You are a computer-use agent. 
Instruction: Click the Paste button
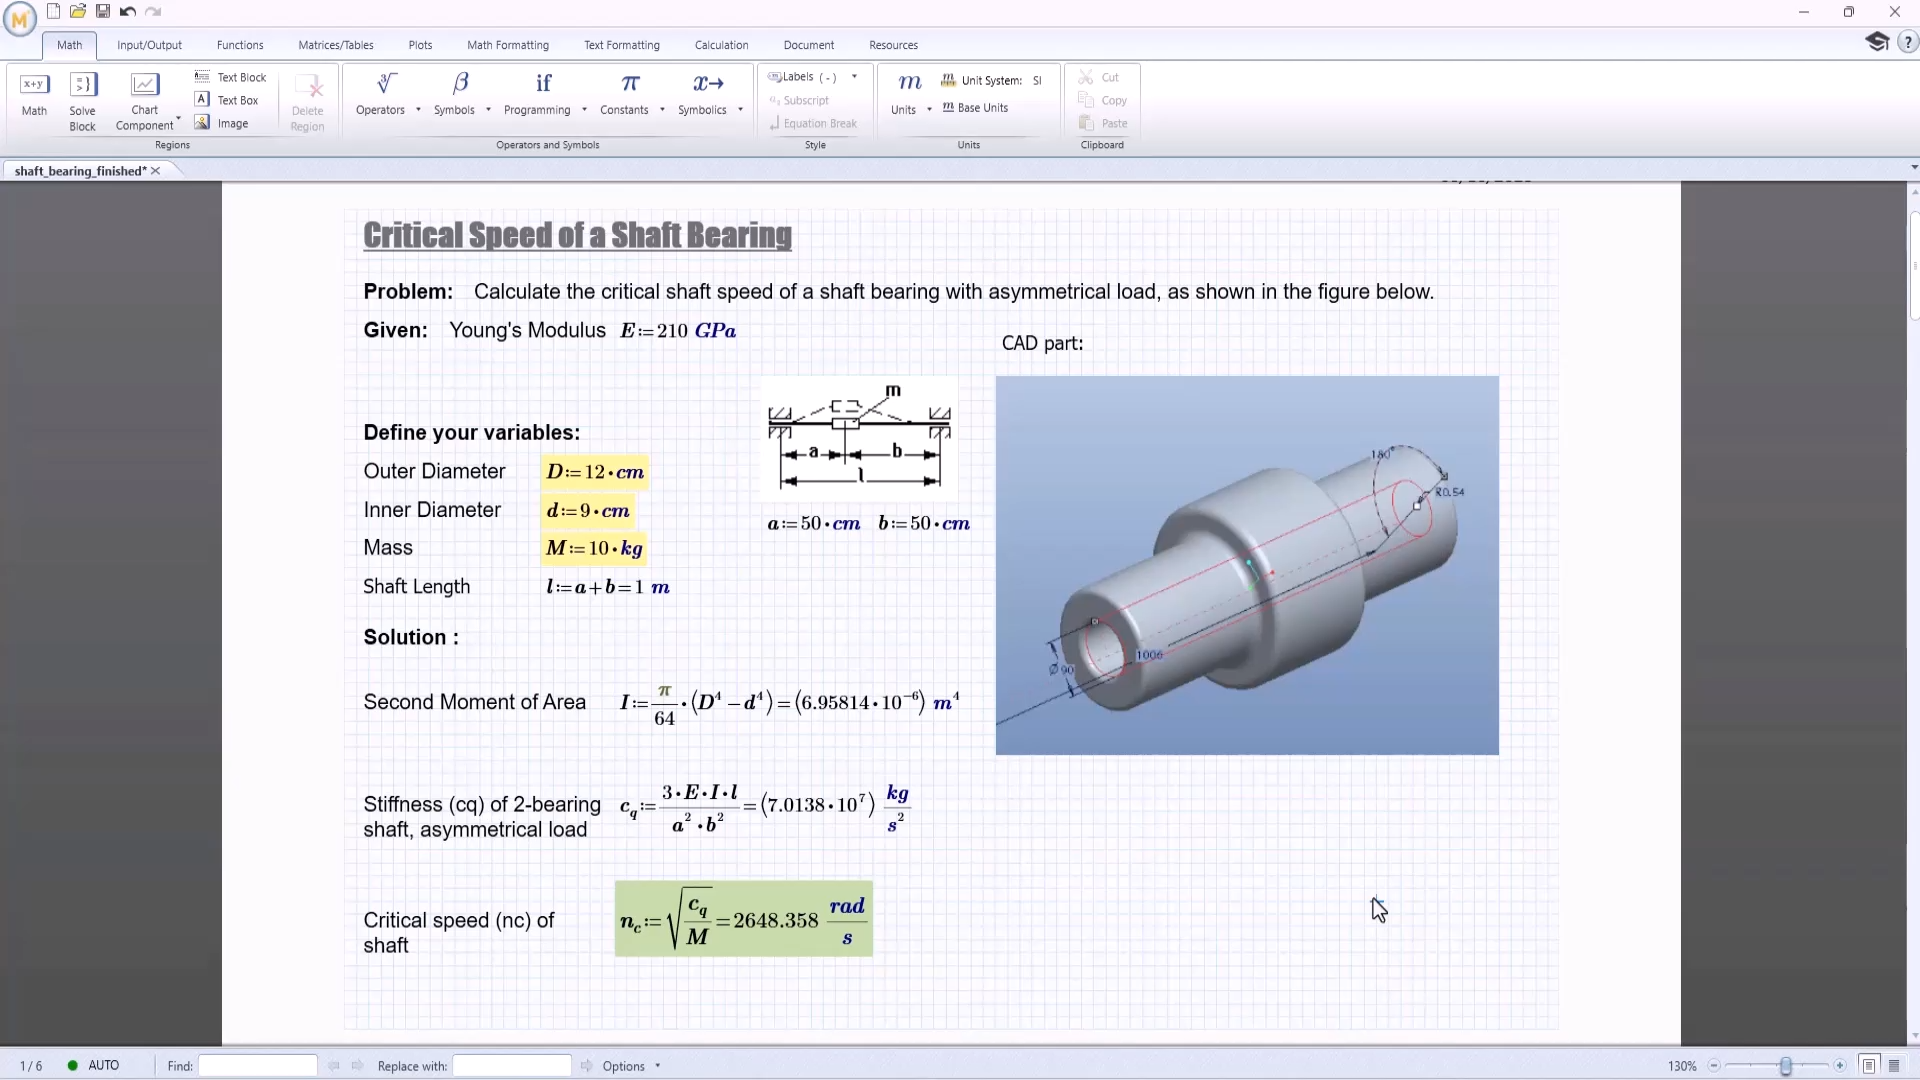coord(1104,123)
